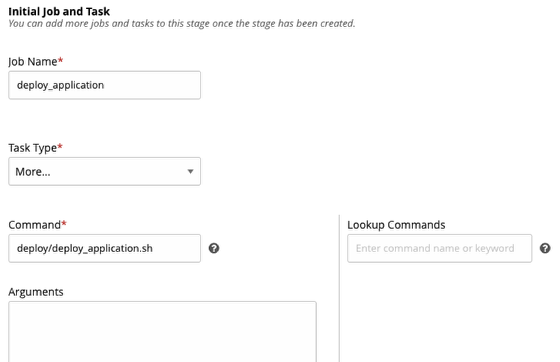Click the Lookup Commands search field

[440, 248]
